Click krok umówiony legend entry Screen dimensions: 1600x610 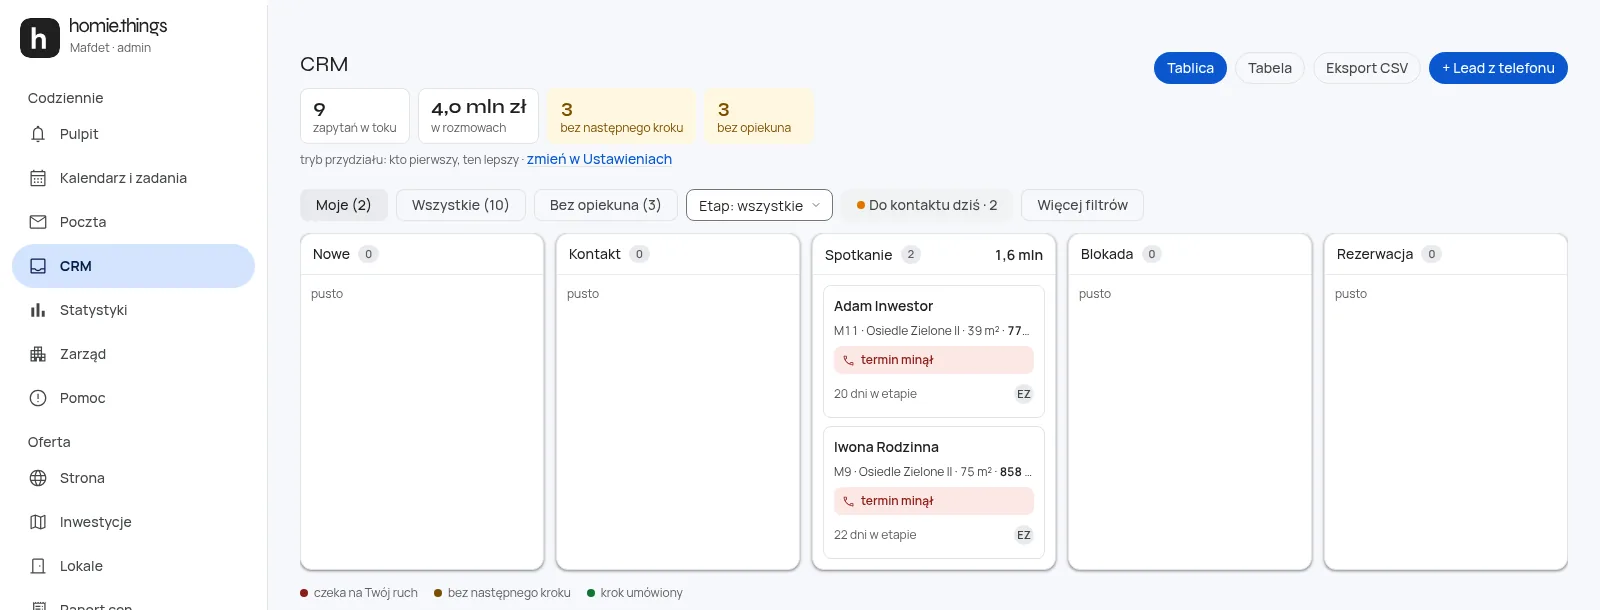point(635,593)
